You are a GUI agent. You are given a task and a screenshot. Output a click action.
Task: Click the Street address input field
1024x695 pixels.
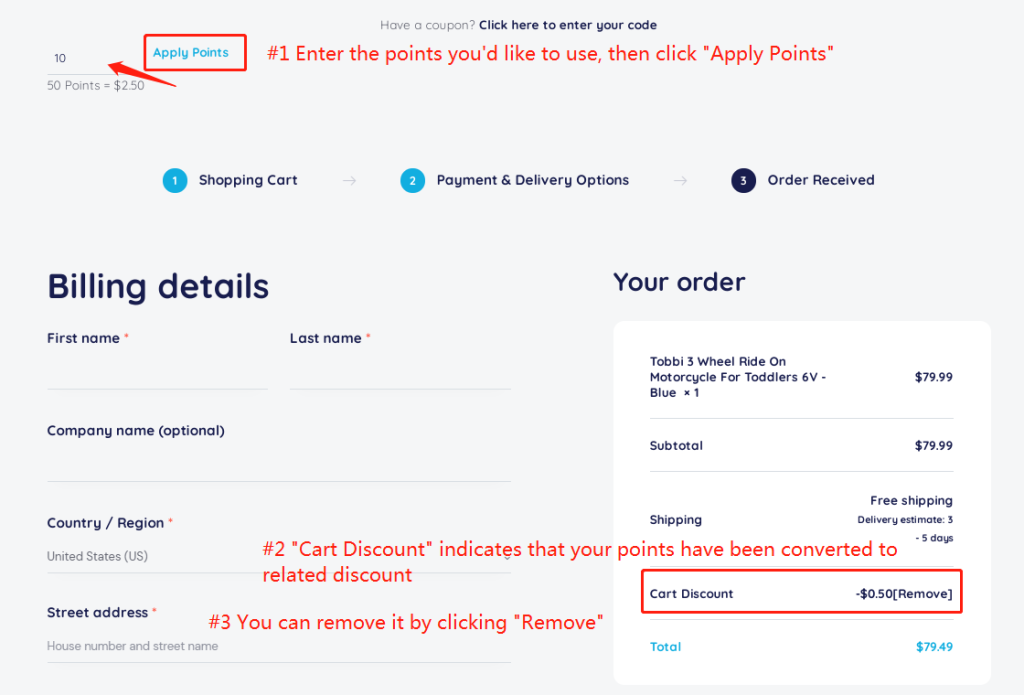pos(279,646)
